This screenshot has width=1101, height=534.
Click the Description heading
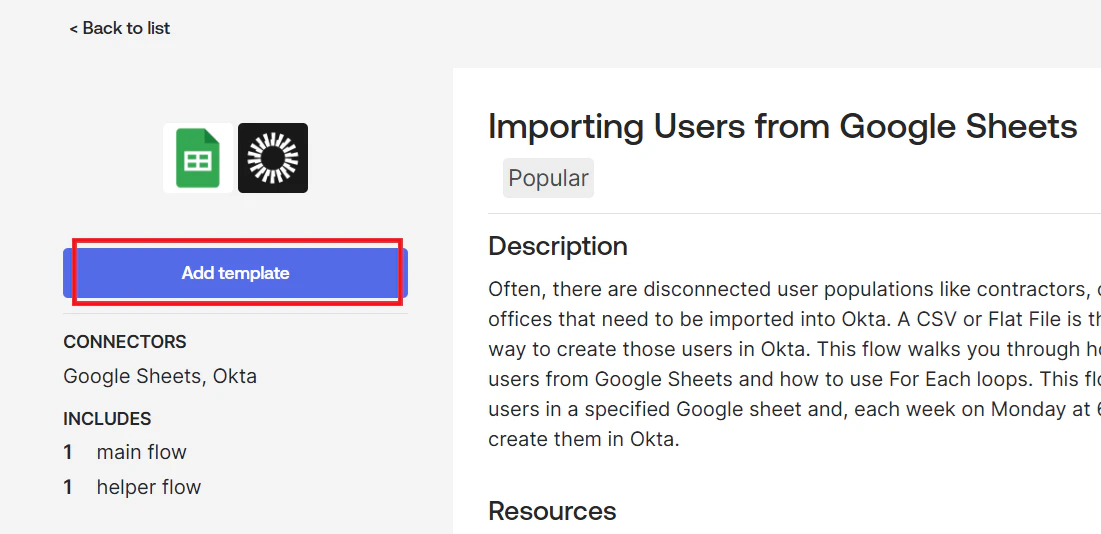(x=558, y=246)
